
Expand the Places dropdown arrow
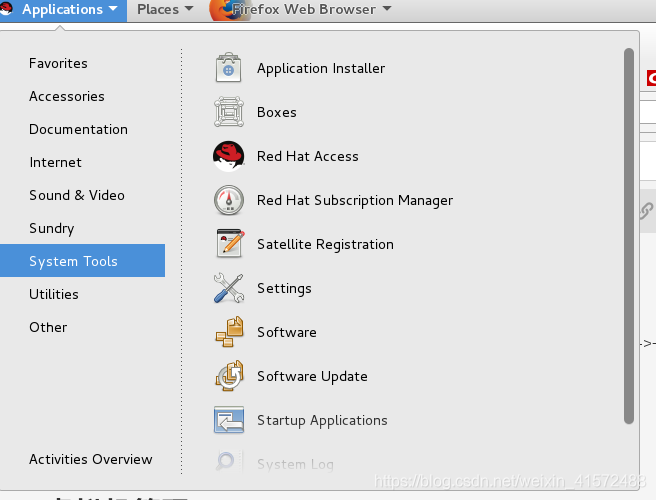tap(189, 8)
